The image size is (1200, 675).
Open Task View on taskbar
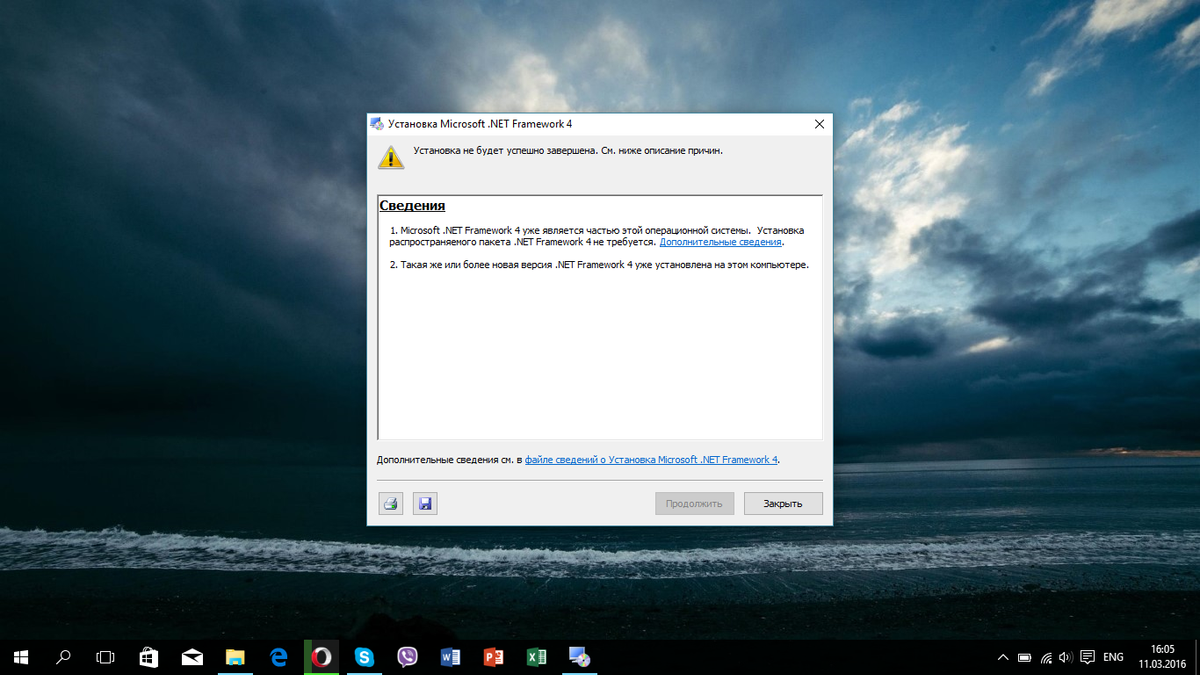click(x=105, y=657)
